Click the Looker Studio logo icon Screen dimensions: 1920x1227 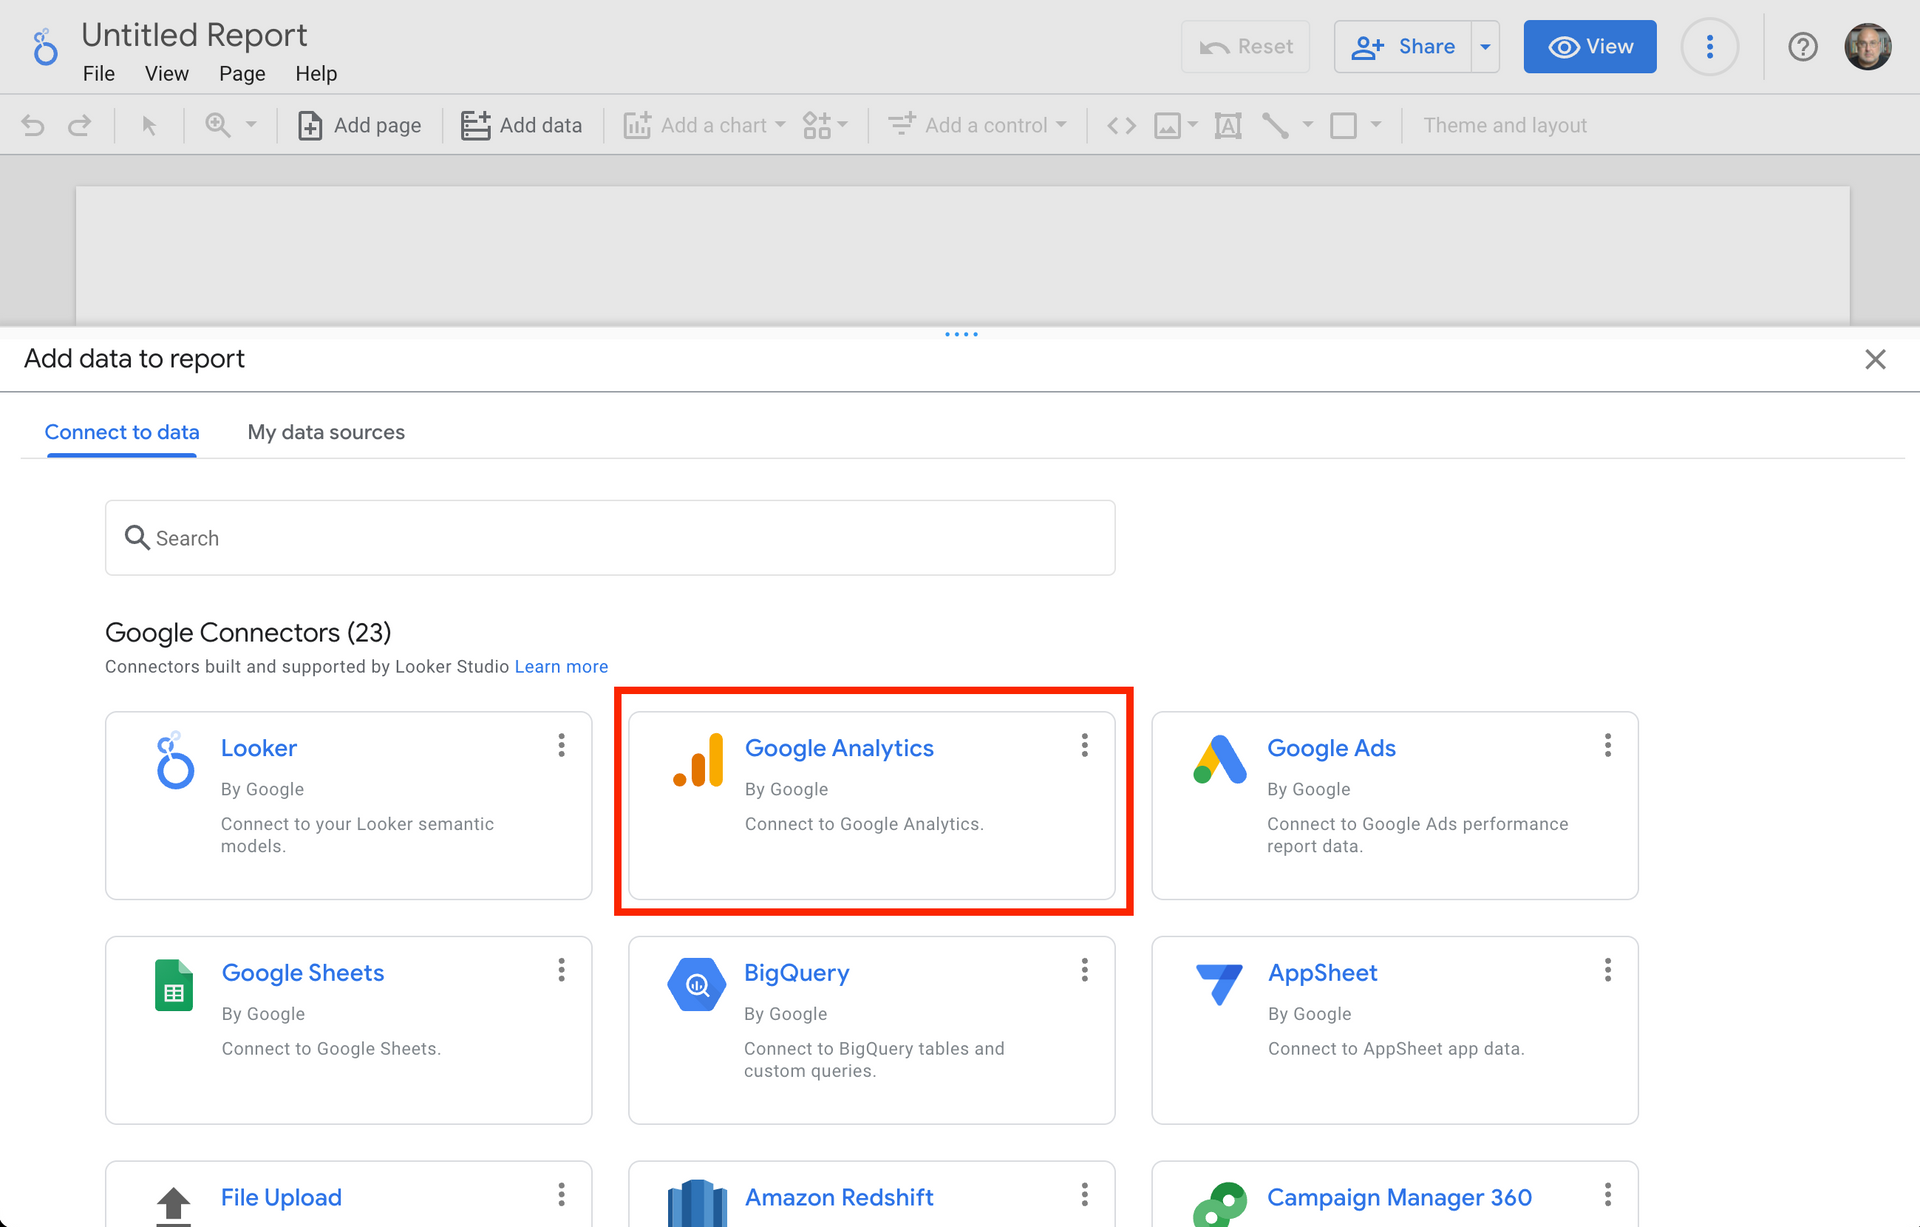tap(45, 47)
